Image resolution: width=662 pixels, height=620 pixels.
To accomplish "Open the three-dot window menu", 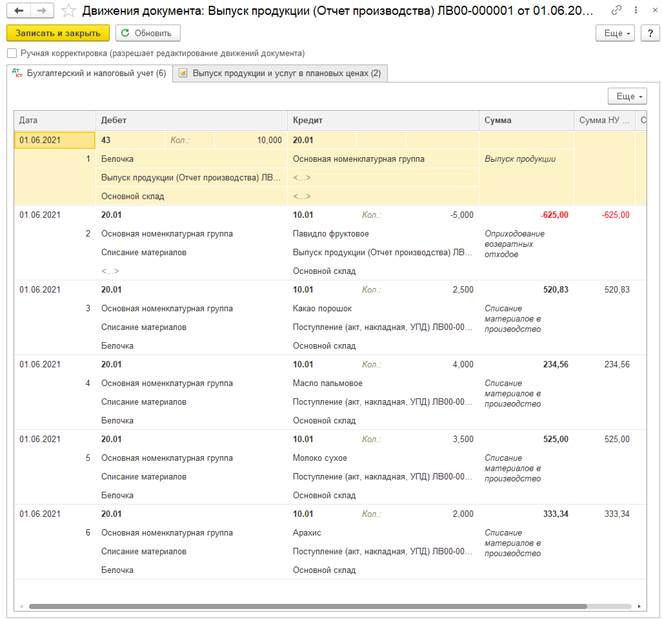I will point(635,10).
